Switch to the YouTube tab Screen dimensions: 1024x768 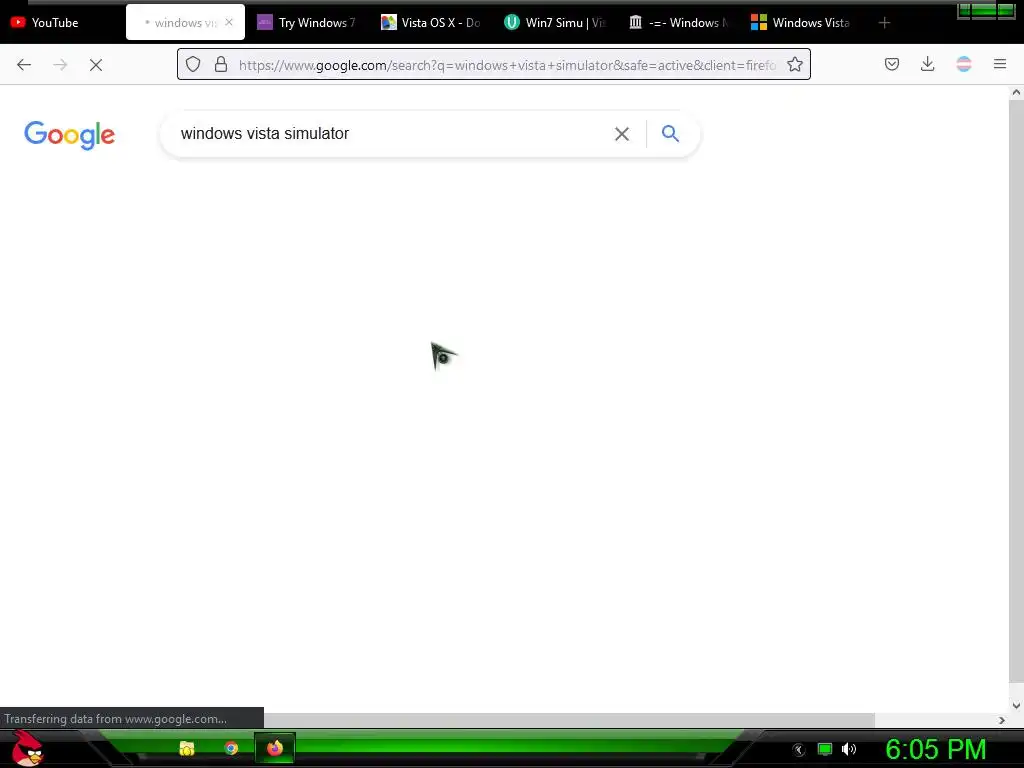click(62, 22)
